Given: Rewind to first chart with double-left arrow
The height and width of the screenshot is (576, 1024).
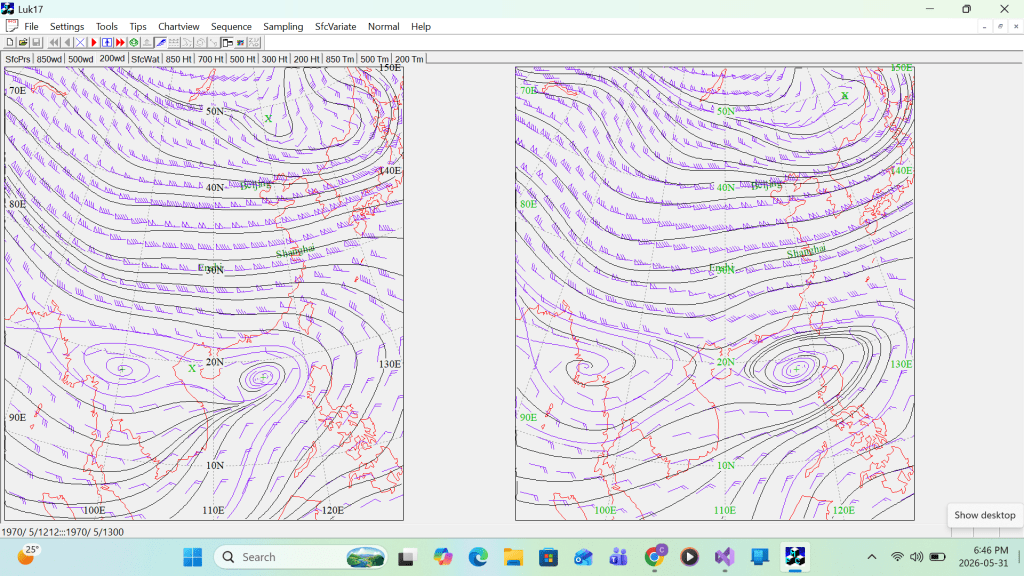Looking at the screenshot, I should 54,42.
